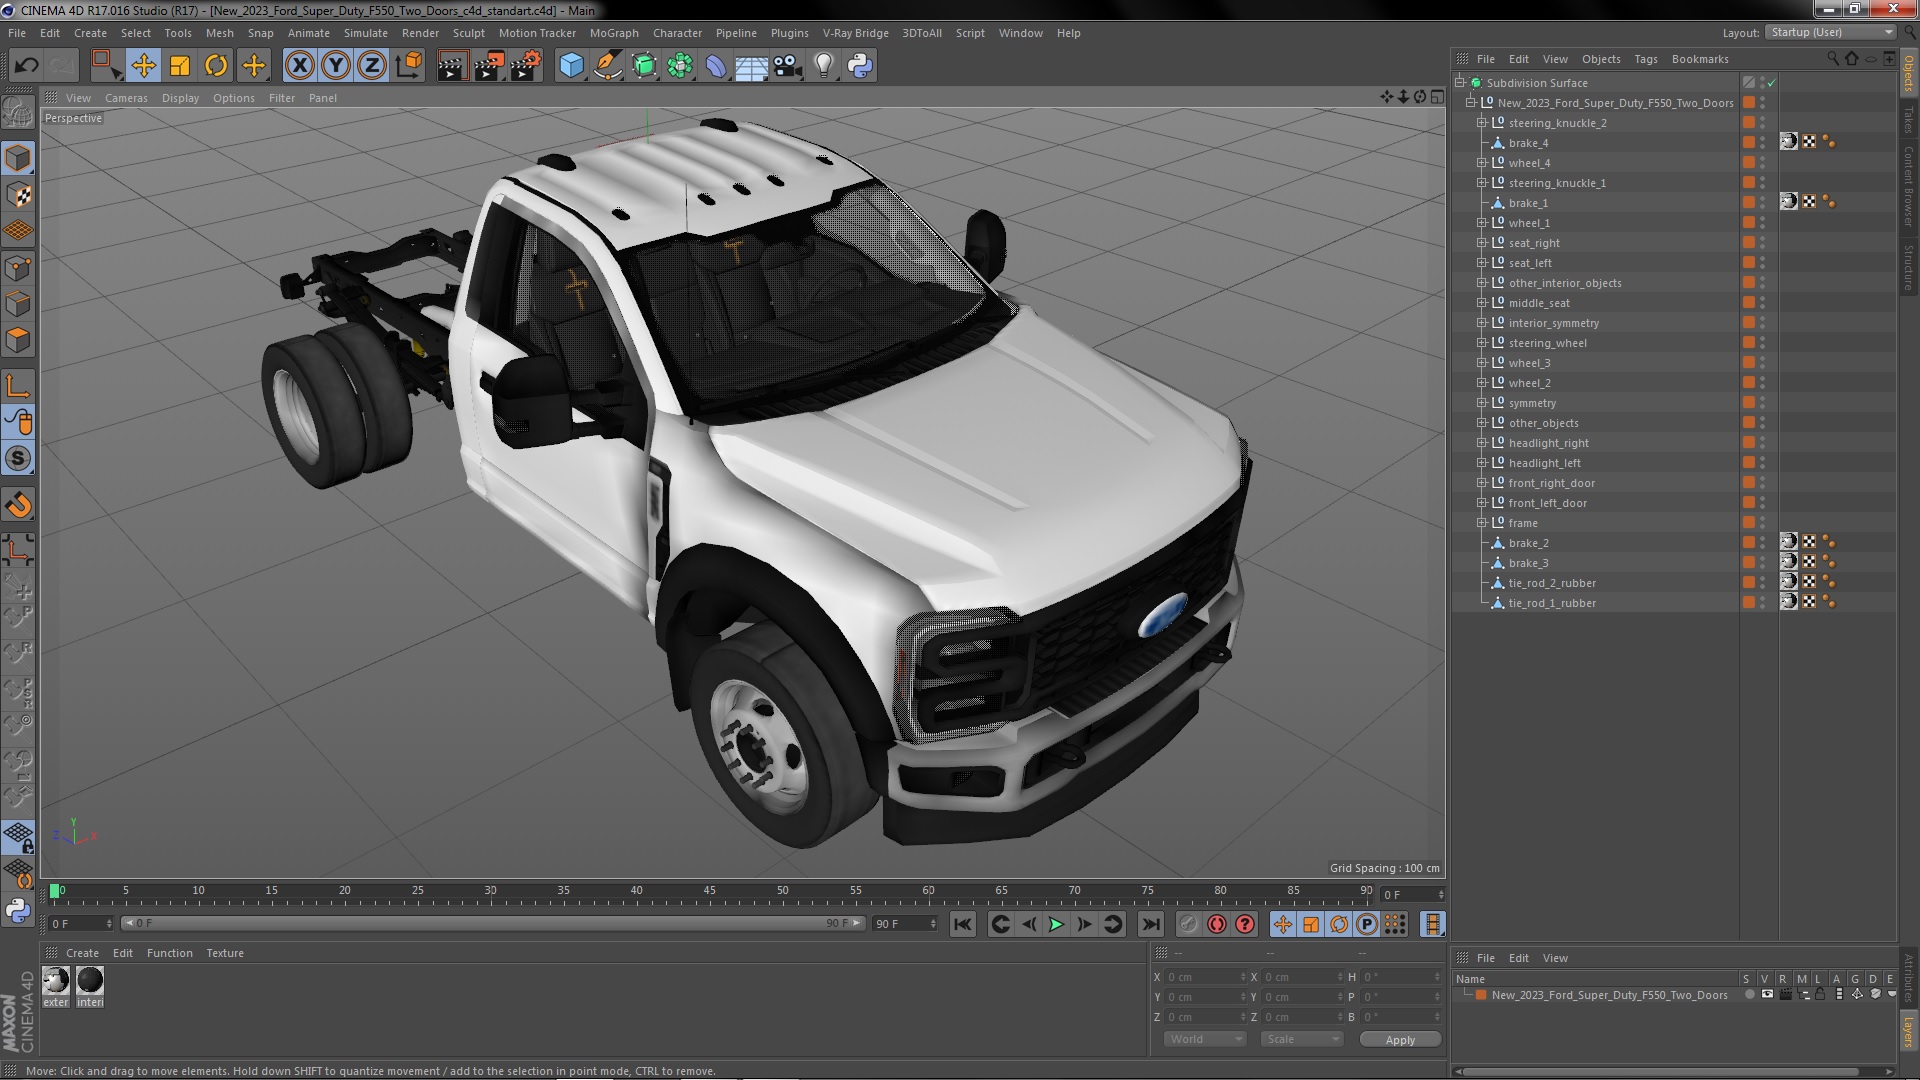Select tie_rod_1_rubber object in tree
This screenshot has height=1080, width=1920.
coord(1552,603)
